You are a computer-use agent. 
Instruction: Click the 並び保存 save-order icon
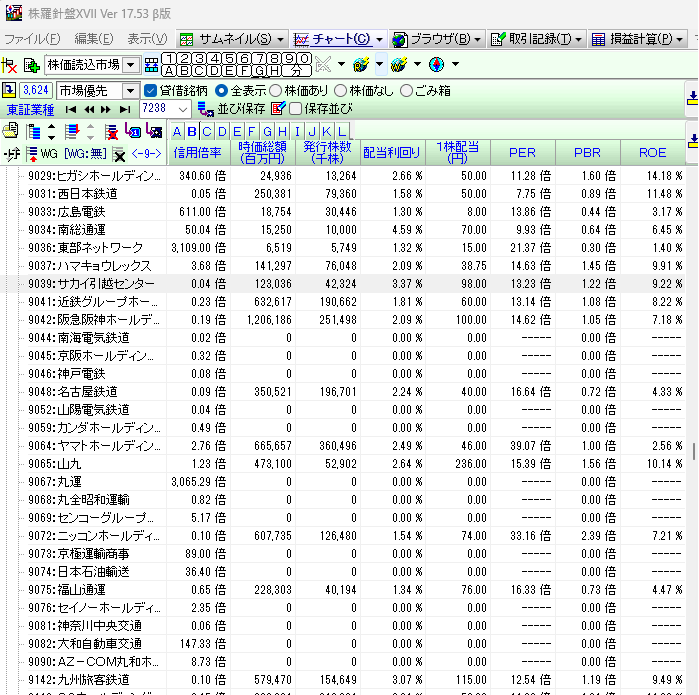coord(205,108)
